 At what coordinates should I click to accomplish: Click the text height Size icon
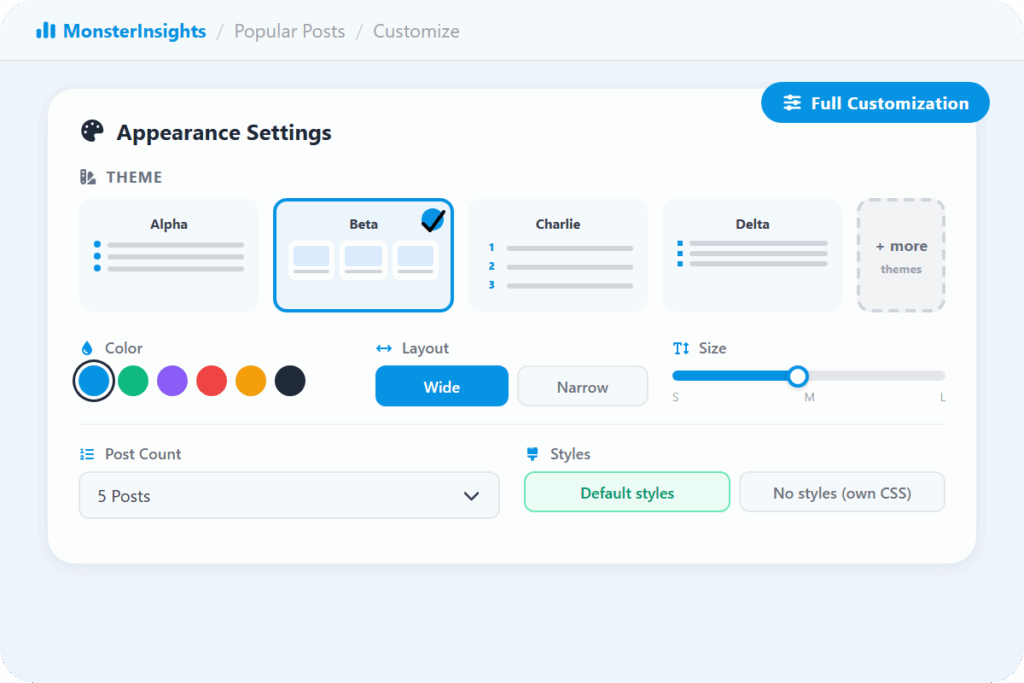pos(681,348)
